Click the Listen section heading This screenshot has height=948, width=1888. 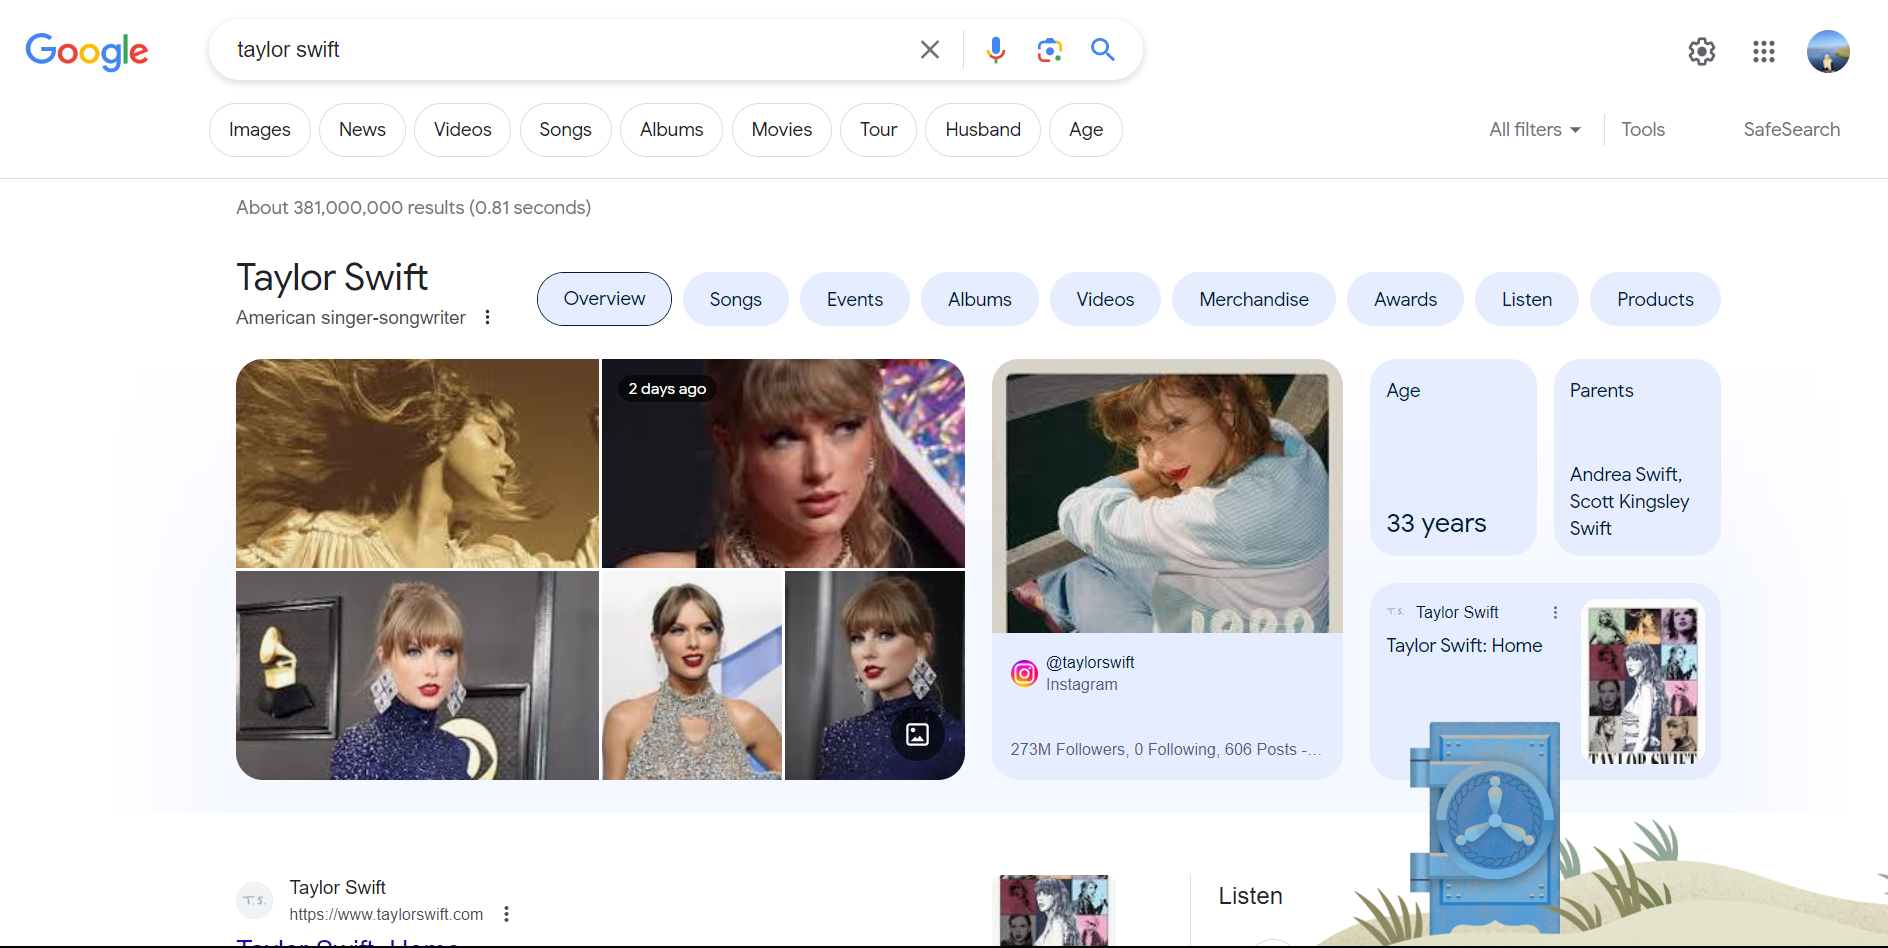1250,896
